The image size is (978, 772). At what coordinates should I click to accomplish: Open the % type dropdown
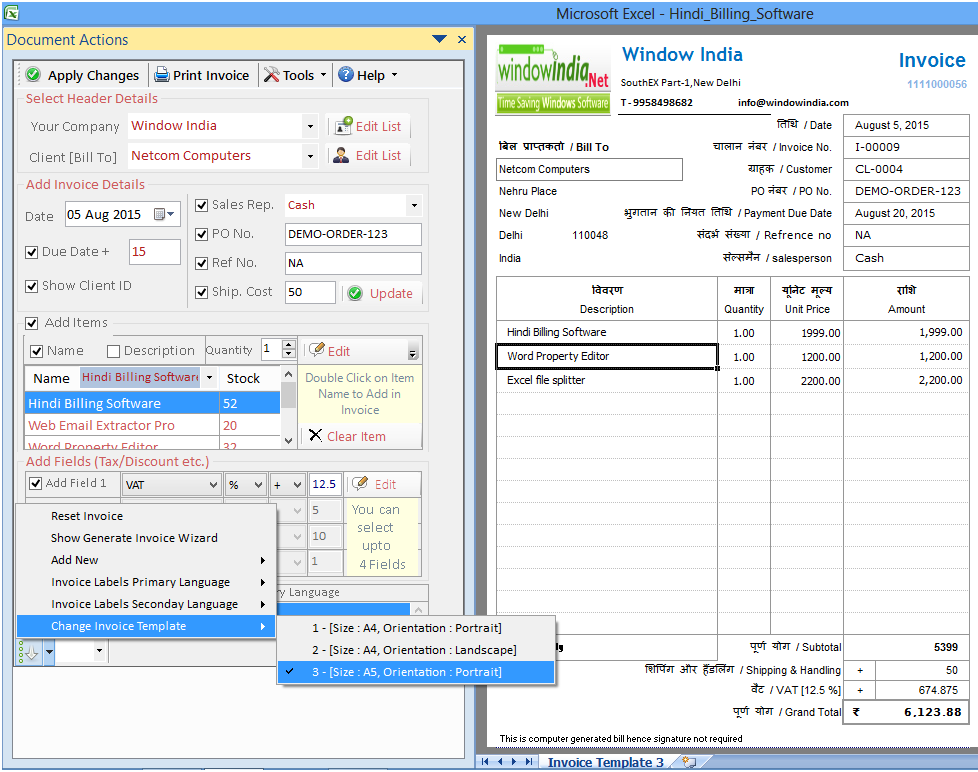[258, 485]
